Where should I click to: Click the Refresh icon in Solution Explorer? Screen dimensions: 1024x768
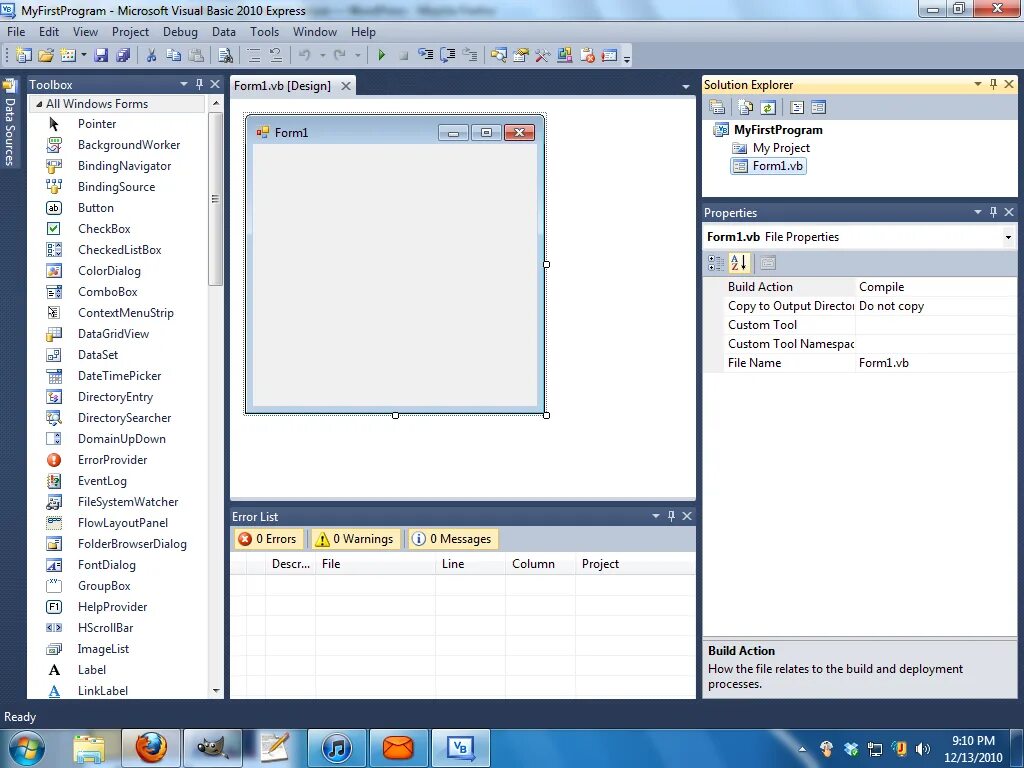click(768, 107)
